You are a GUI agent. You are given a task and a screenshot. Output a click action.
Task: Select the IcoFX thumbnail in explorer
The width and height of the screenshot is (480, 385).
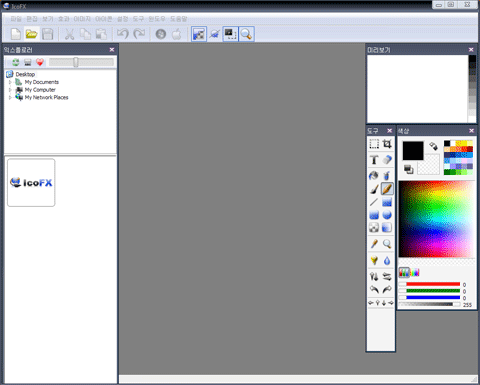click(31, 182)
